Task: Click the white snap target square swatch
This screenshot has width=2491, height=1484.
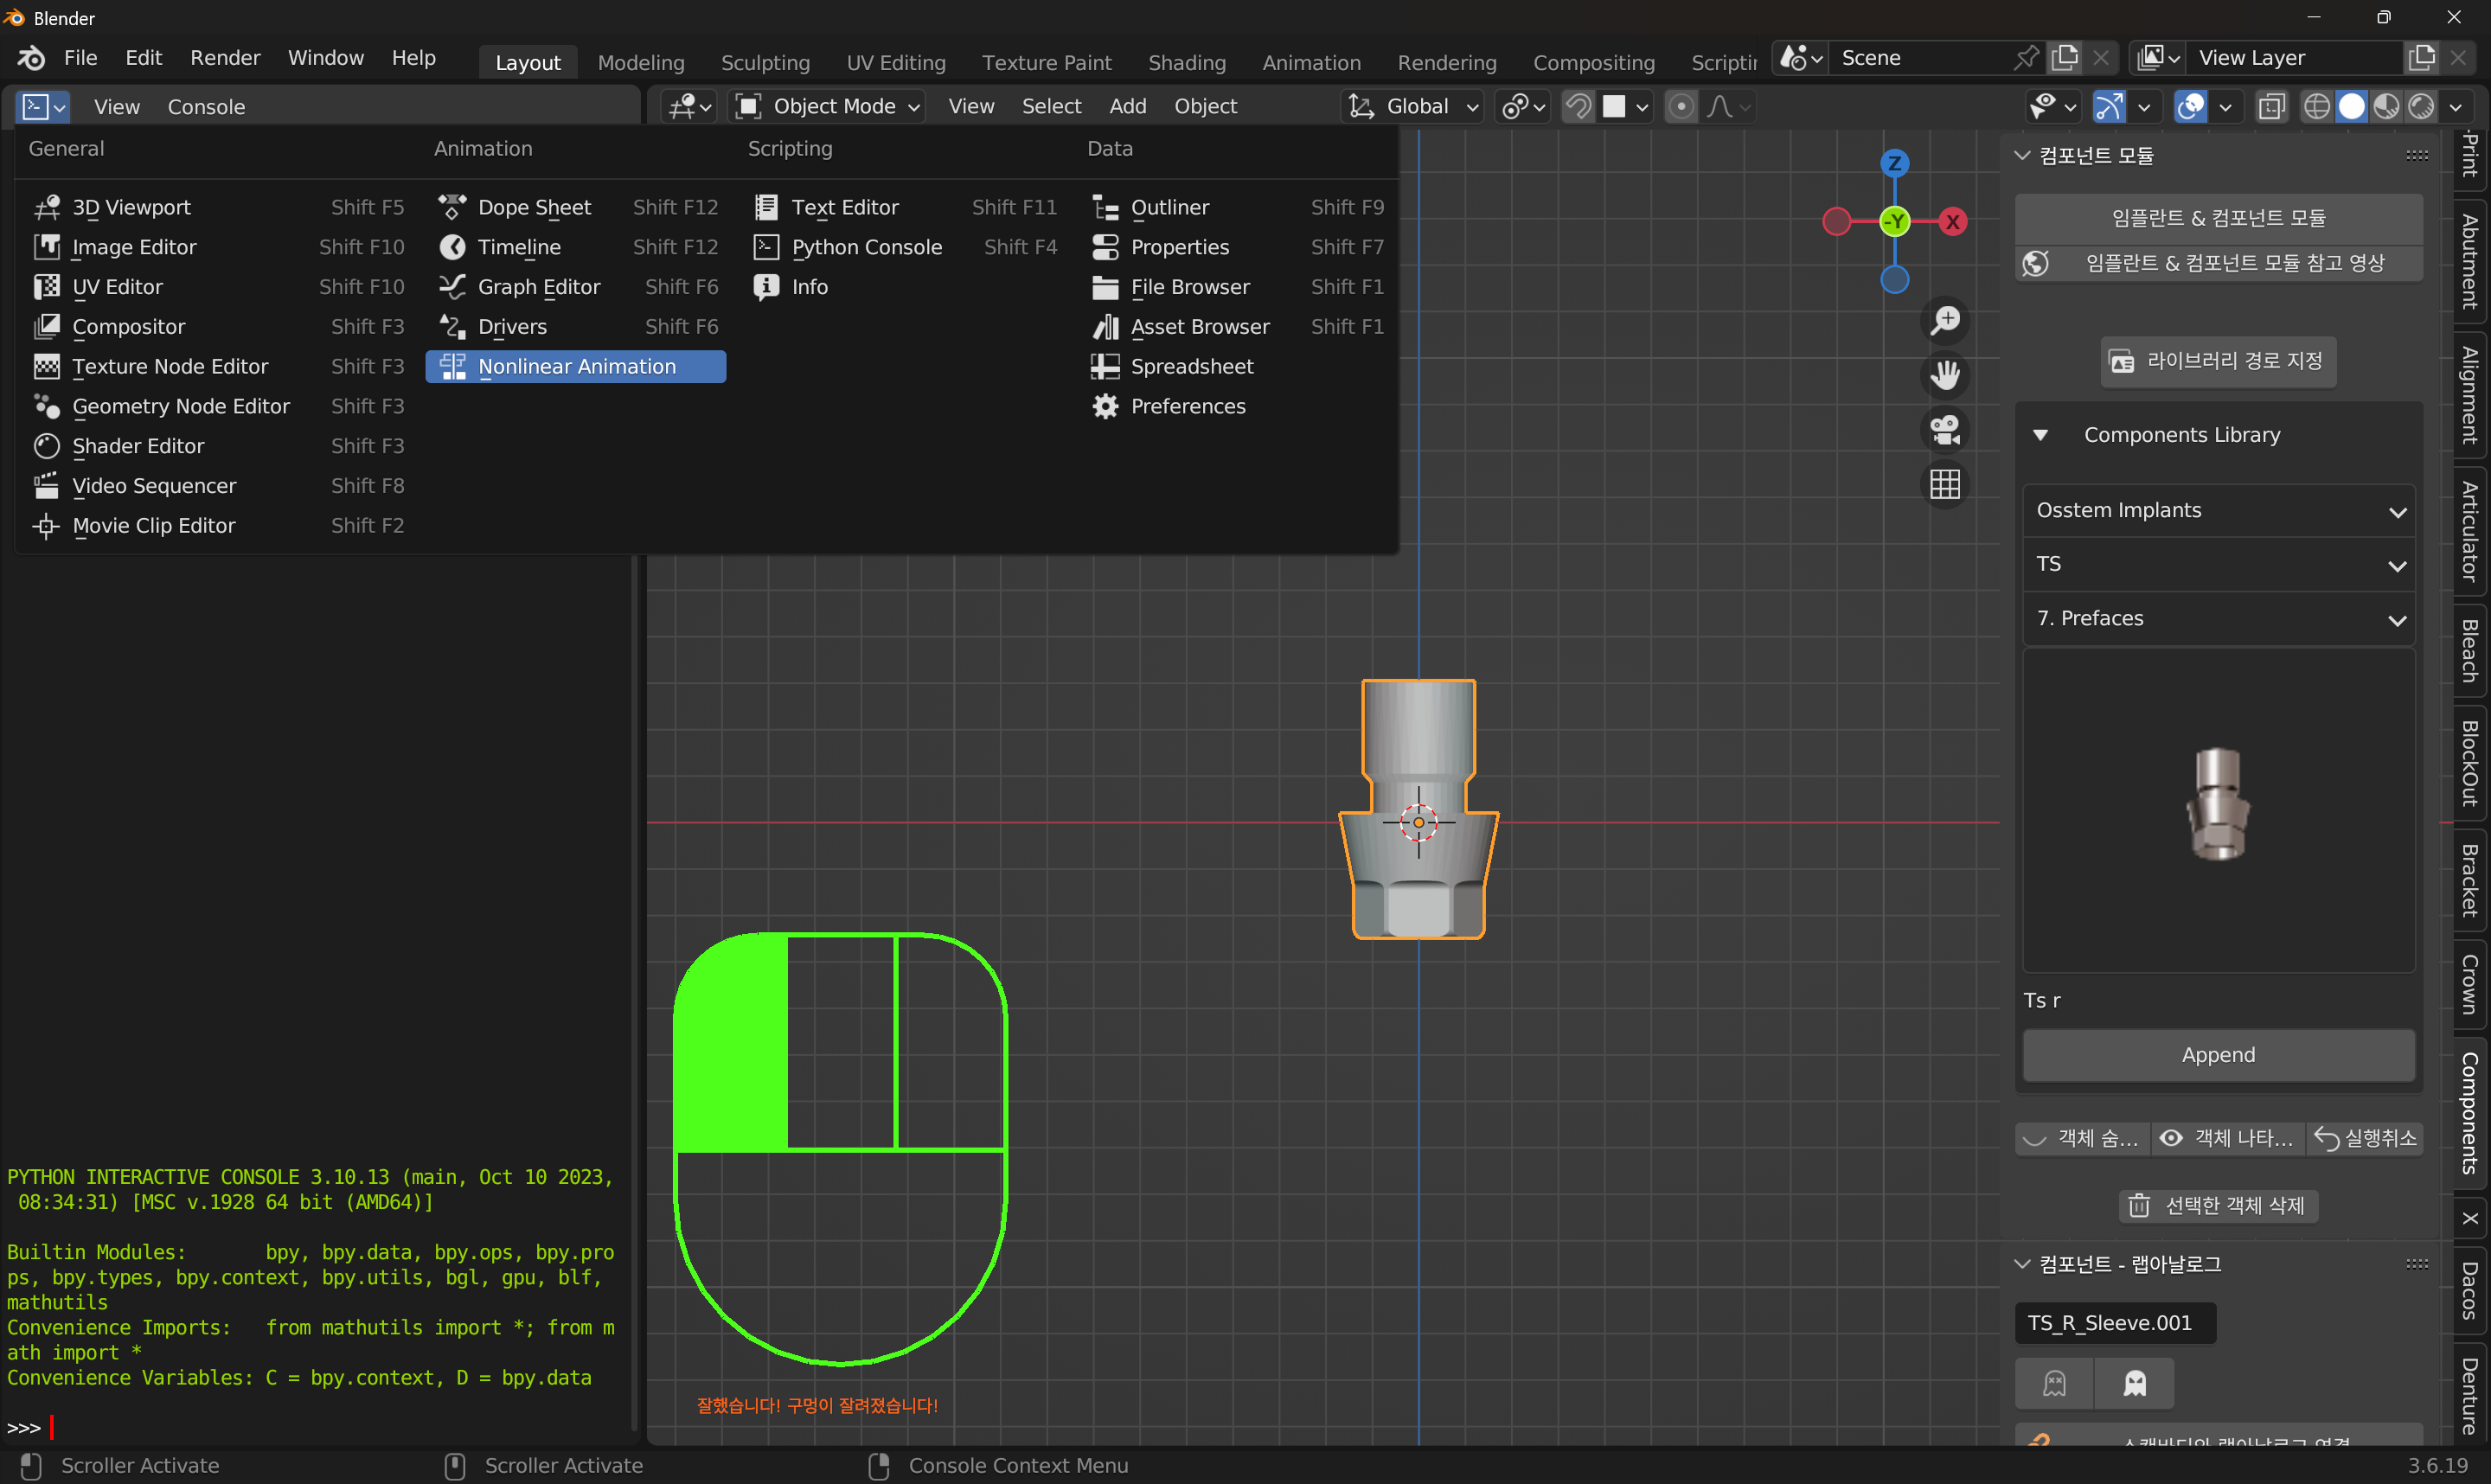Action: coord(1613,106)
